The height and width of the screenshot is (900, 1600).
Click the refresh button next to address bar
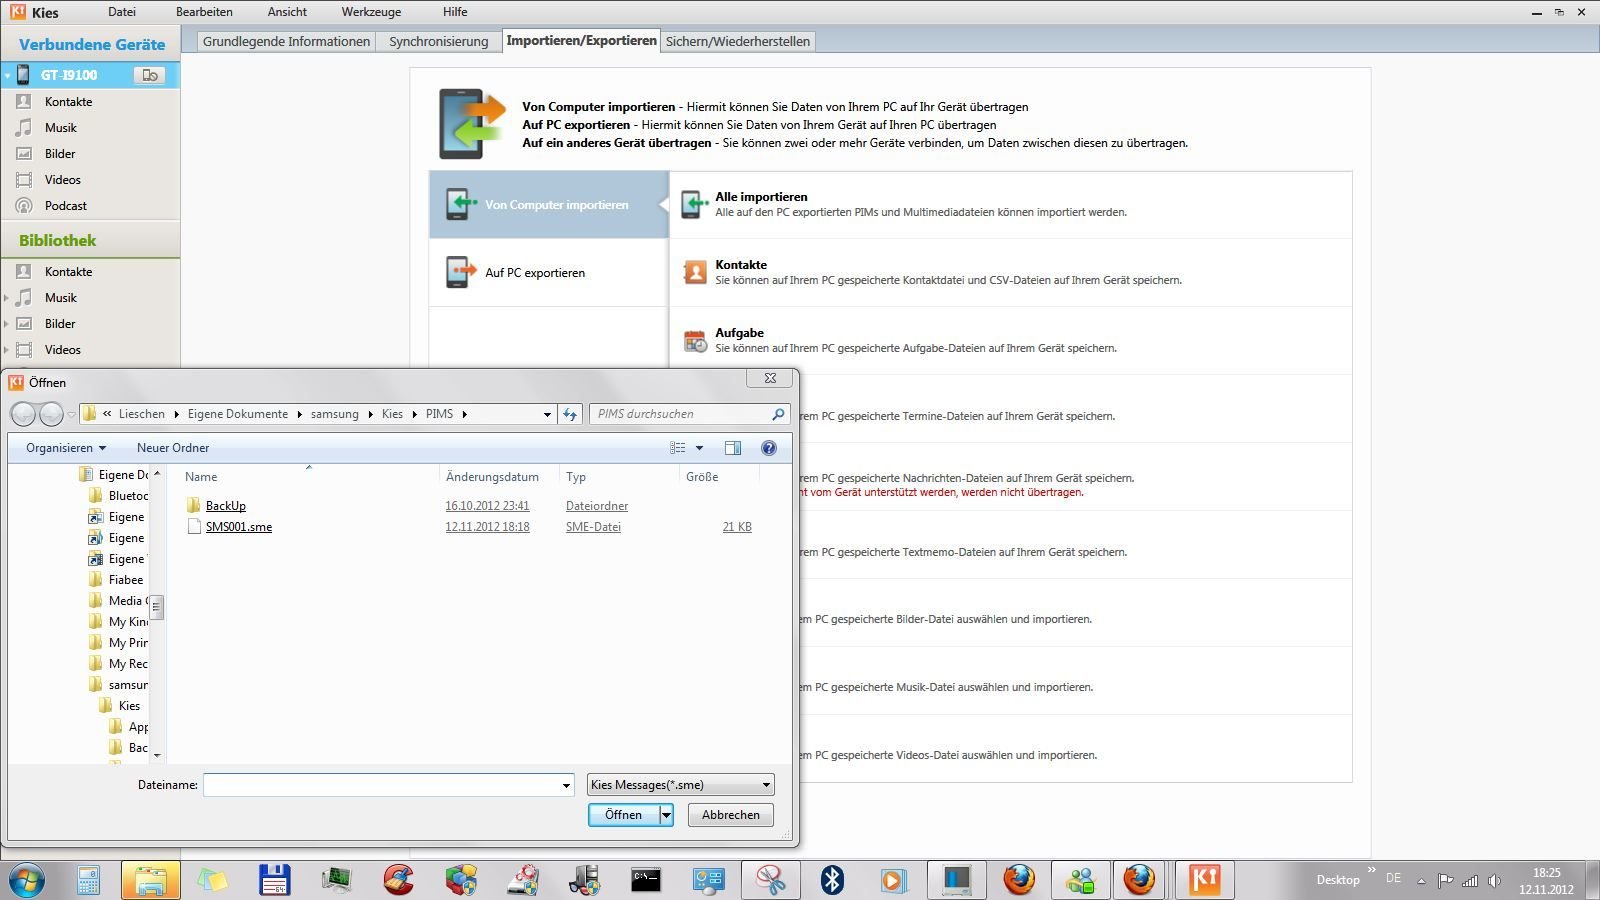(x=570, y=414)
